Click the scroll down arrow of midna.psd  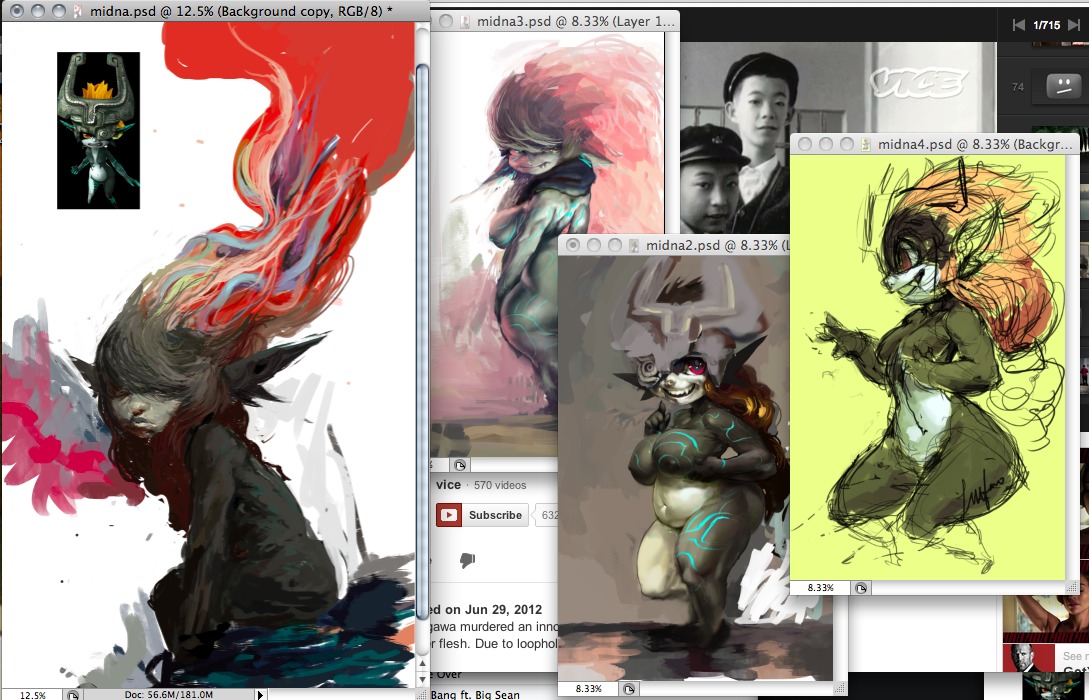point(422,678)
